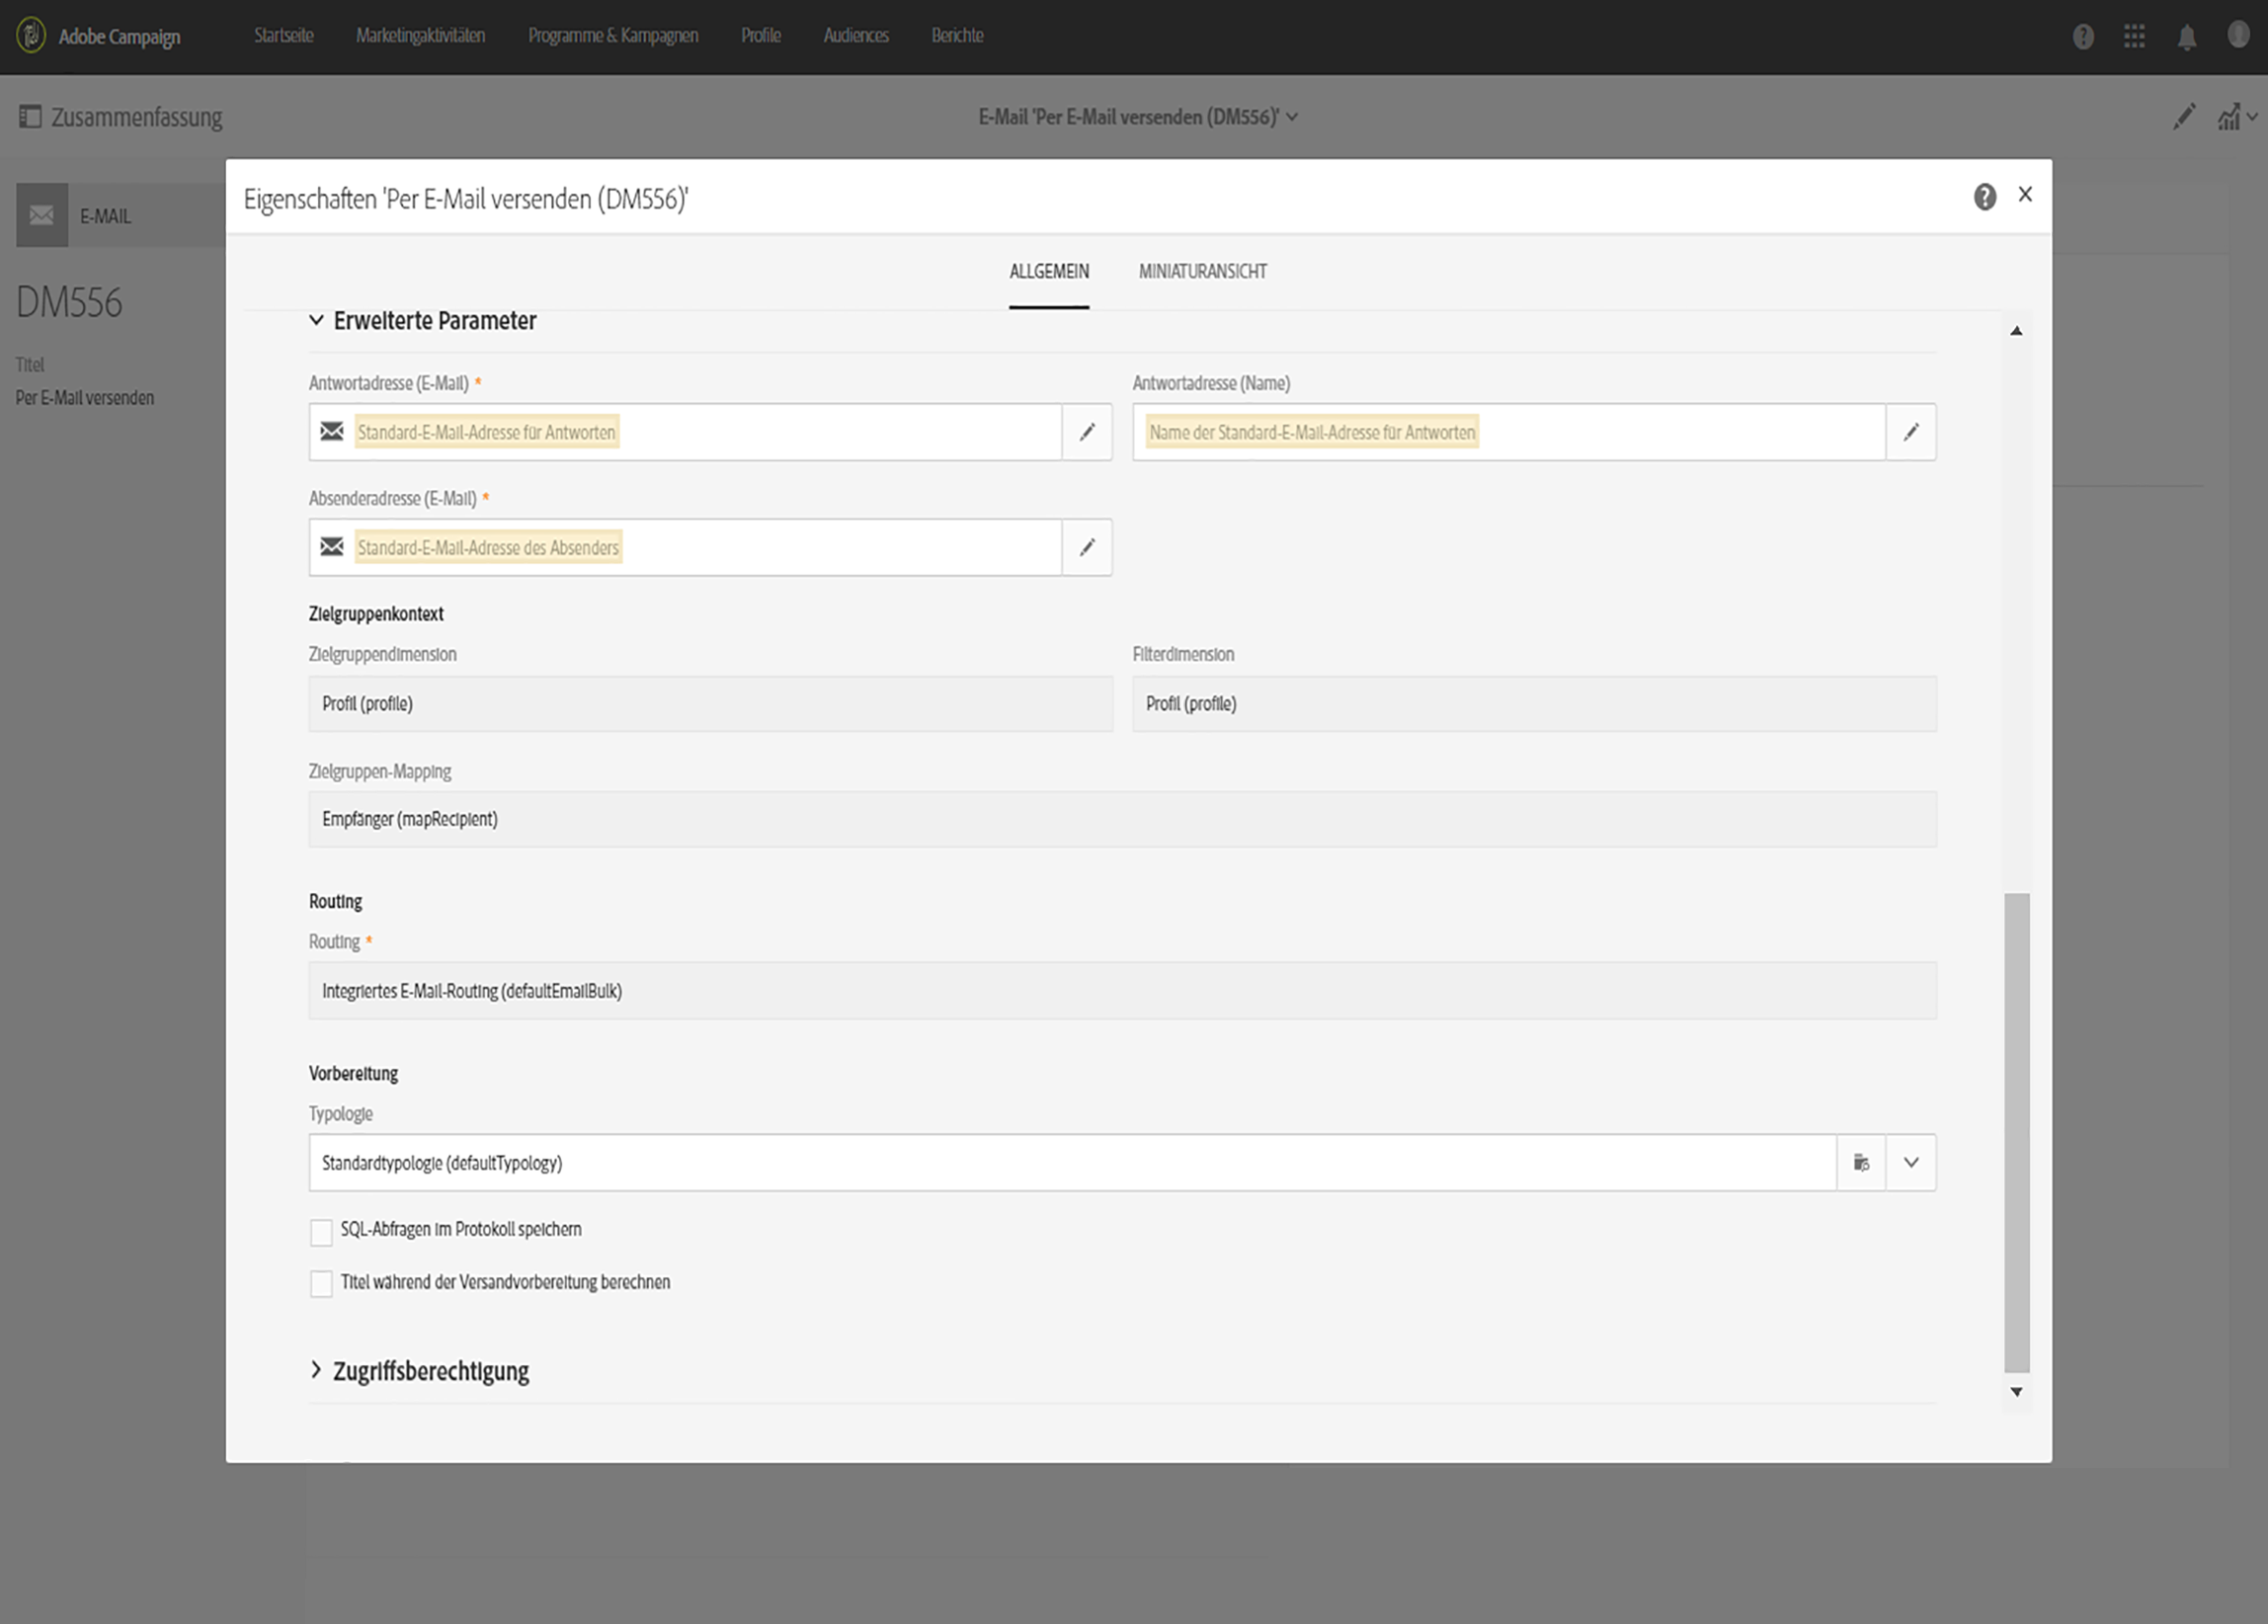
Task: Switch to the Miniaturansicht tab
Action: coord(1202,272)
